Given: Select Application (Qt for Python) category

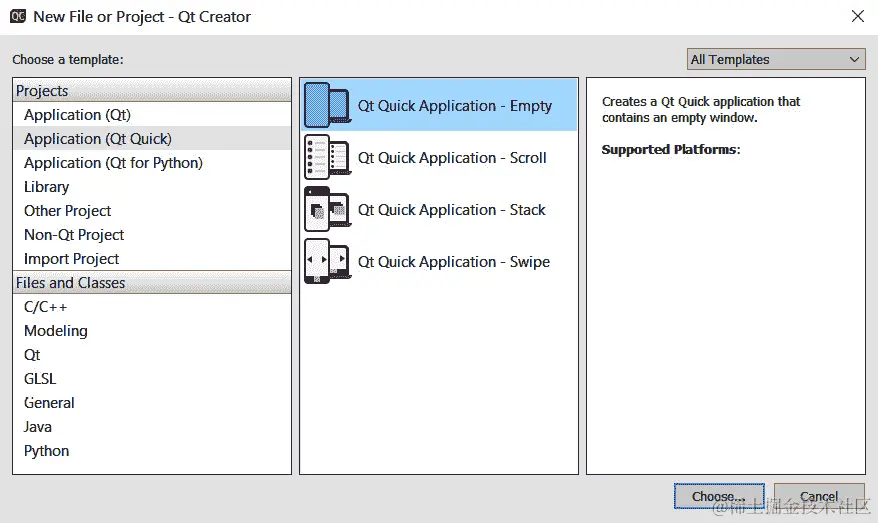Looking at the screenshot, I should click(x=152, y=163).
